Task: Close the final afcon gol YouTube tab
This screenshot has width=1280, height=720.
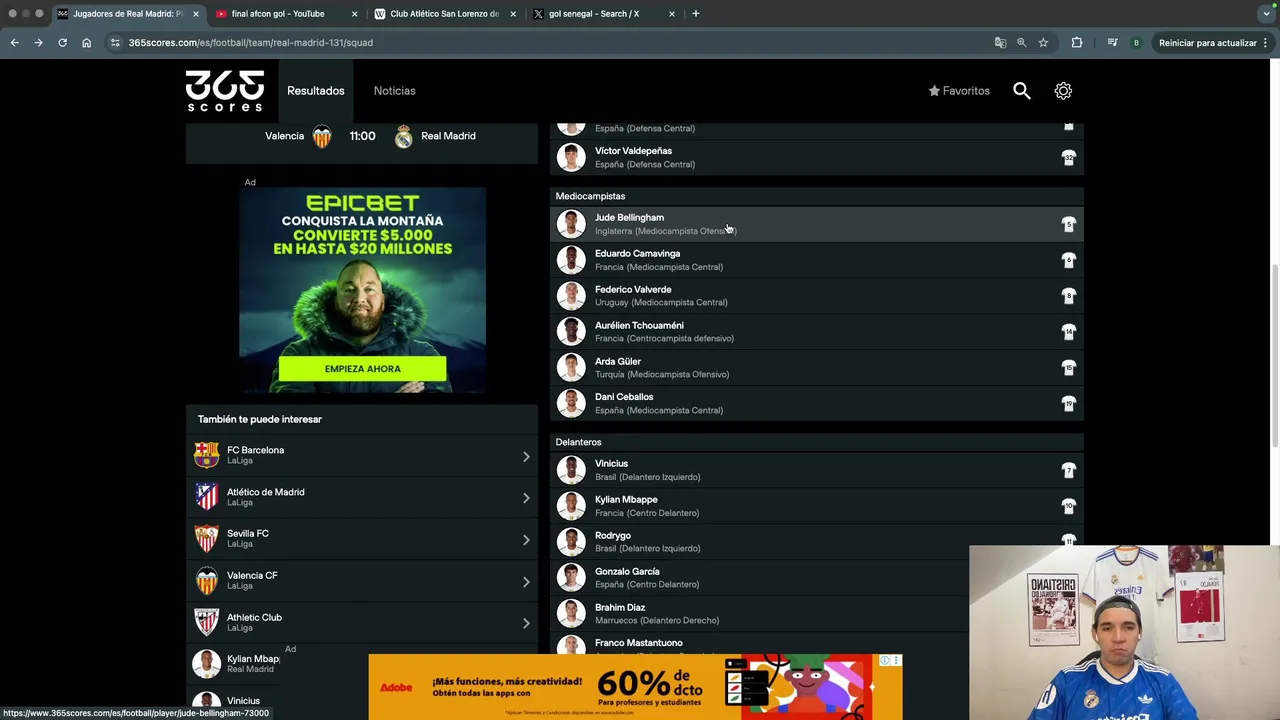Action: [x=354, y=14]
